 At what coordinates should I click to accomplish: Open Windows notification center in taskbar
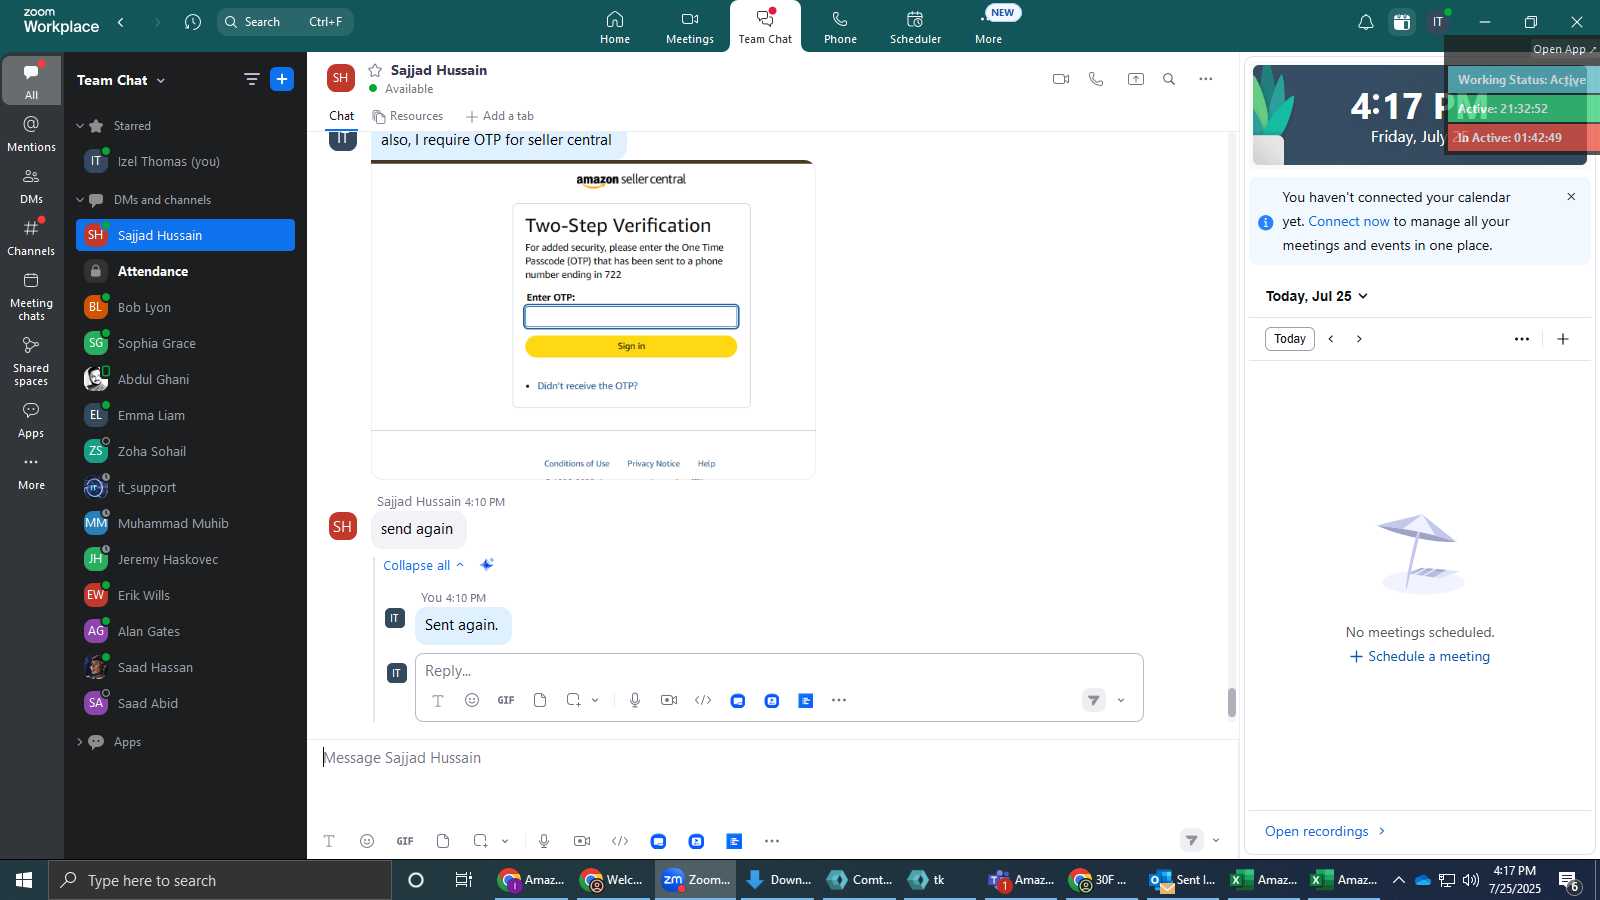point(1570,880)
